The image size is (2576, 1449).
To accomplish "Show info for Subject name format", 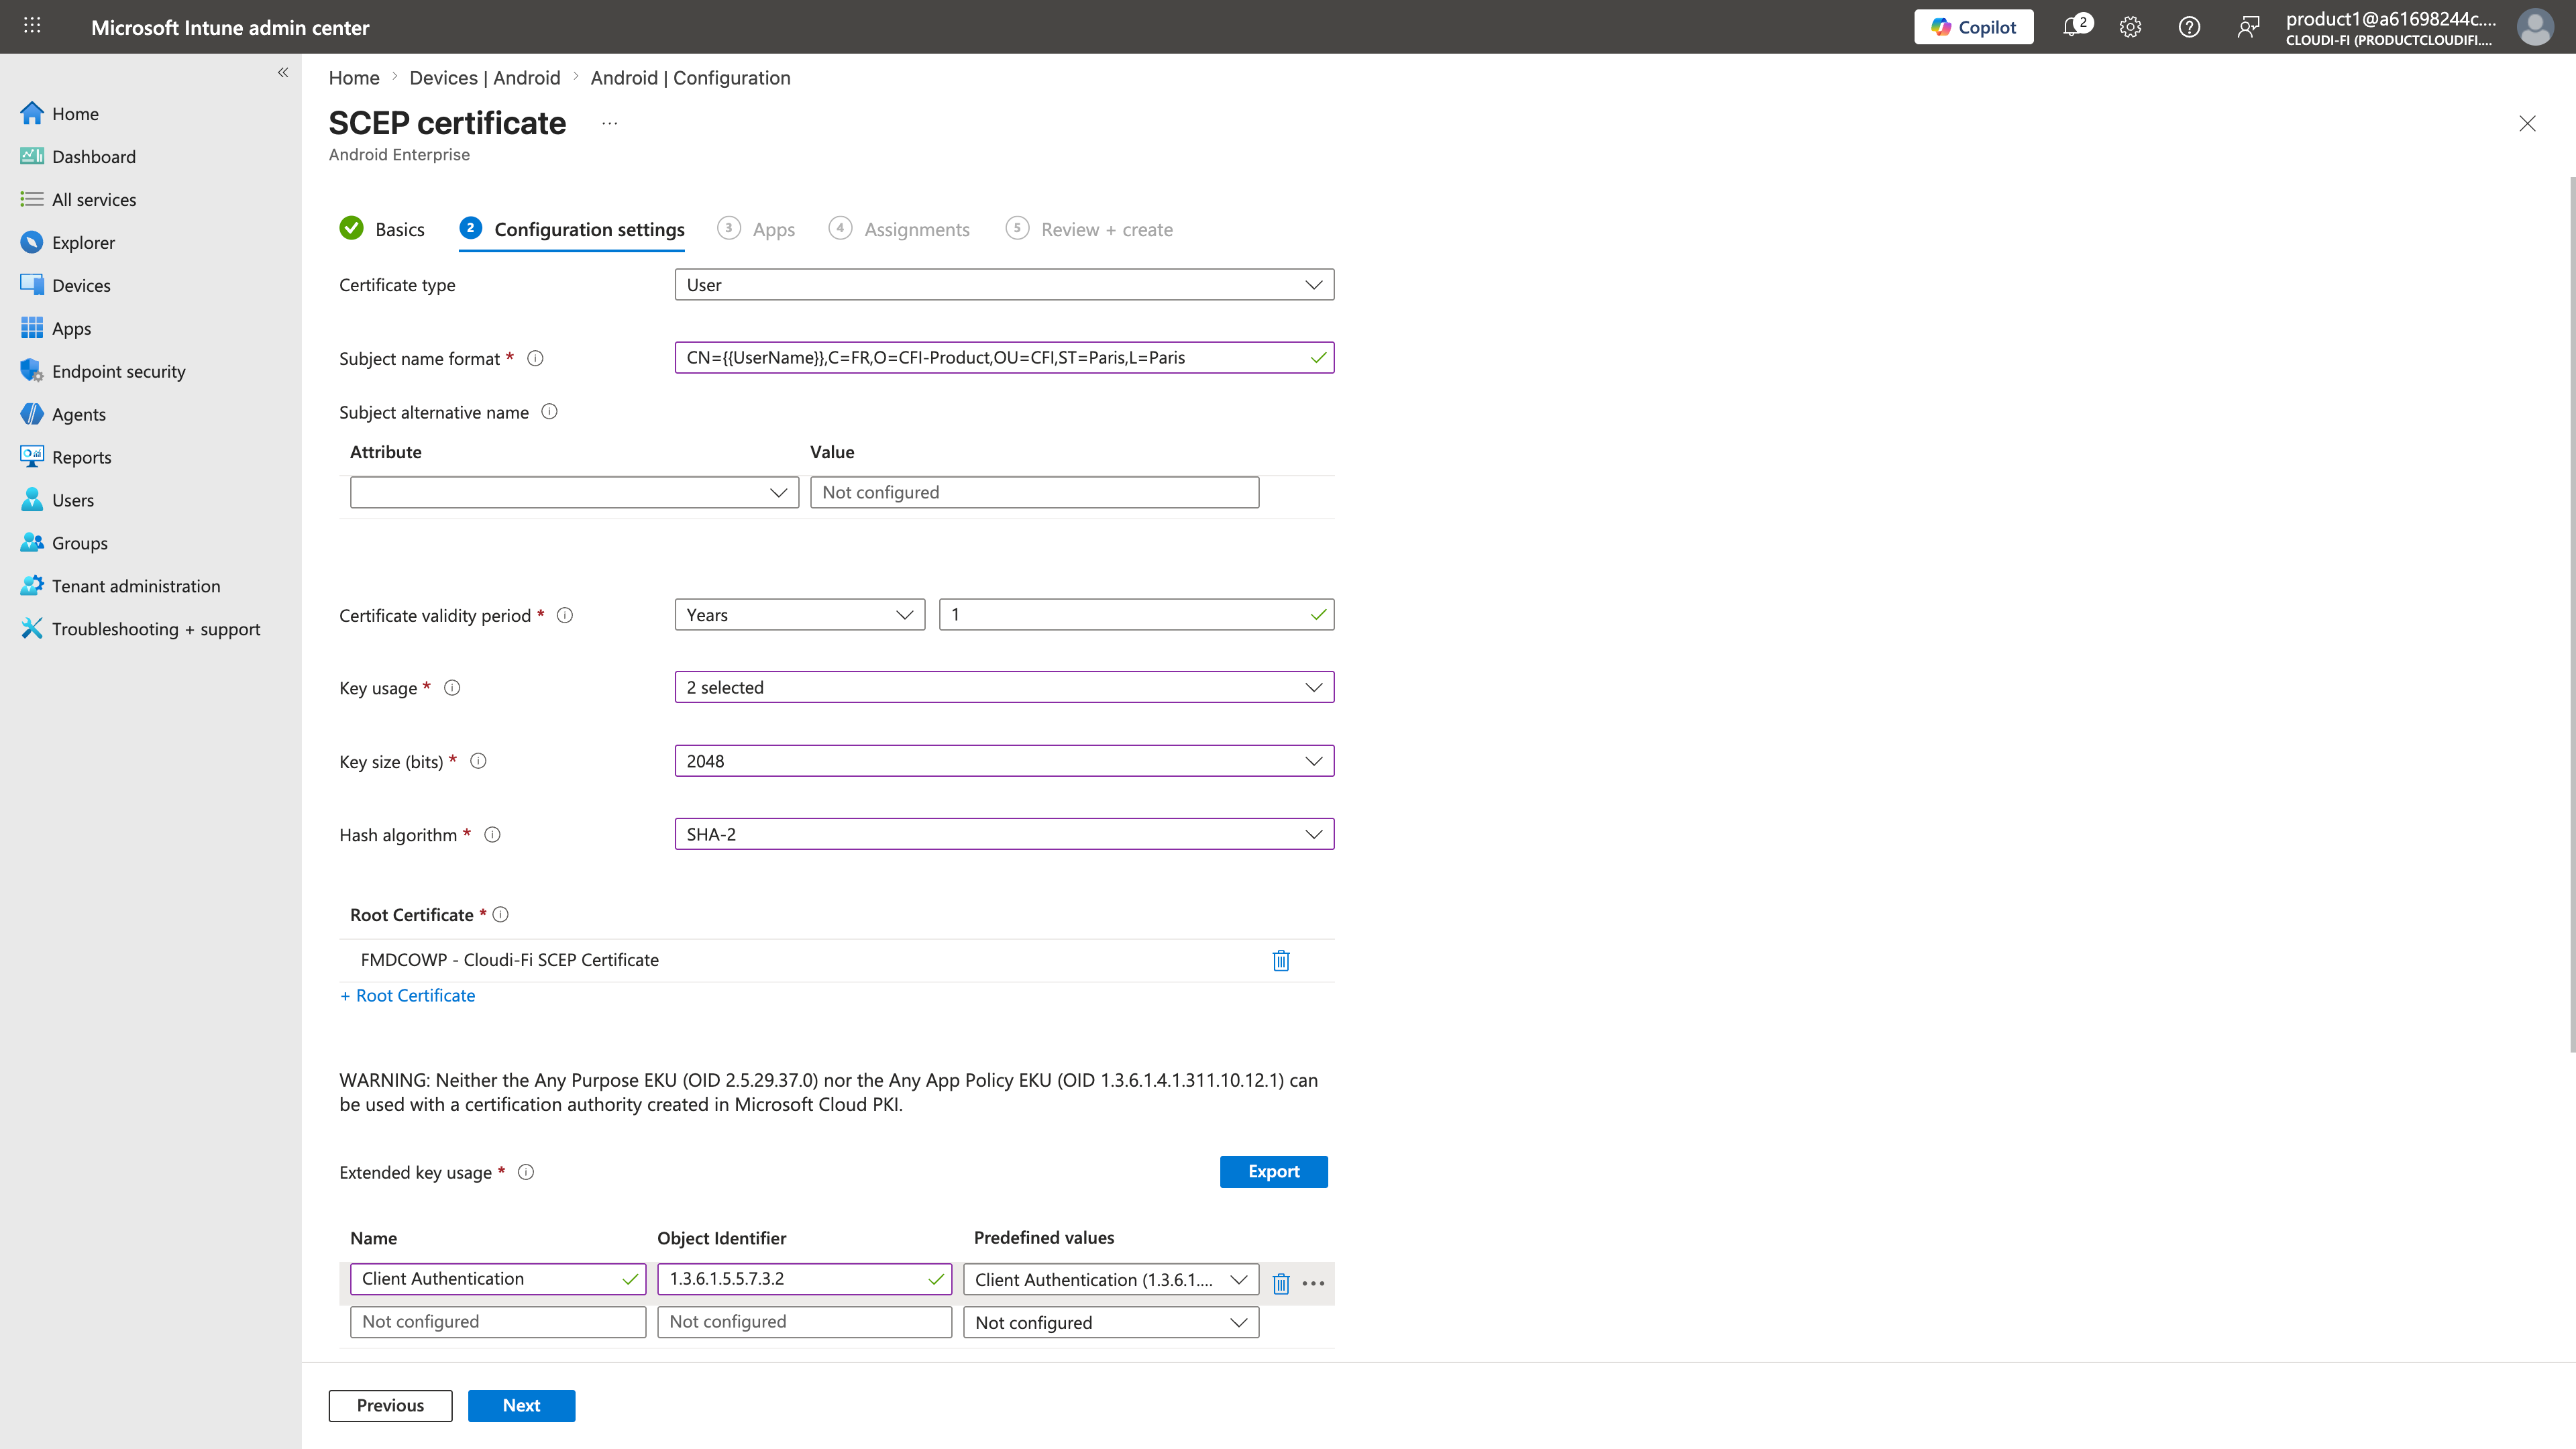I will 535,358.
